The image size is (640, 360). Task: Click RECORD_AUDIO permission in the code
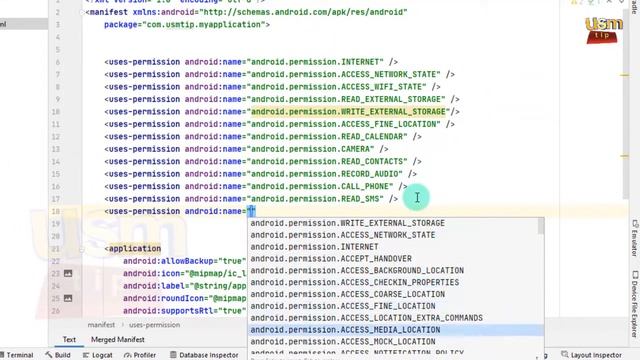coord(370,174)
